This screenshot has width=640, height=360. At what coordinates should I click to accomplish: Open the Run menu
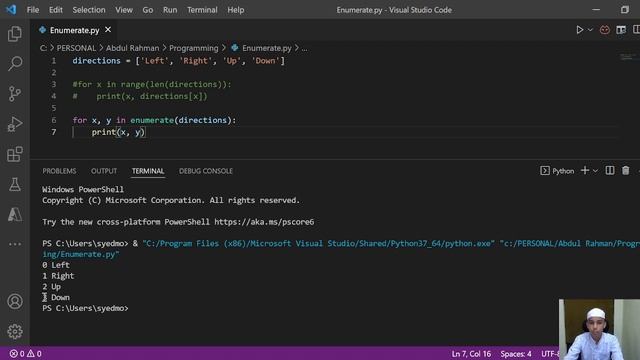coord(170,10)
